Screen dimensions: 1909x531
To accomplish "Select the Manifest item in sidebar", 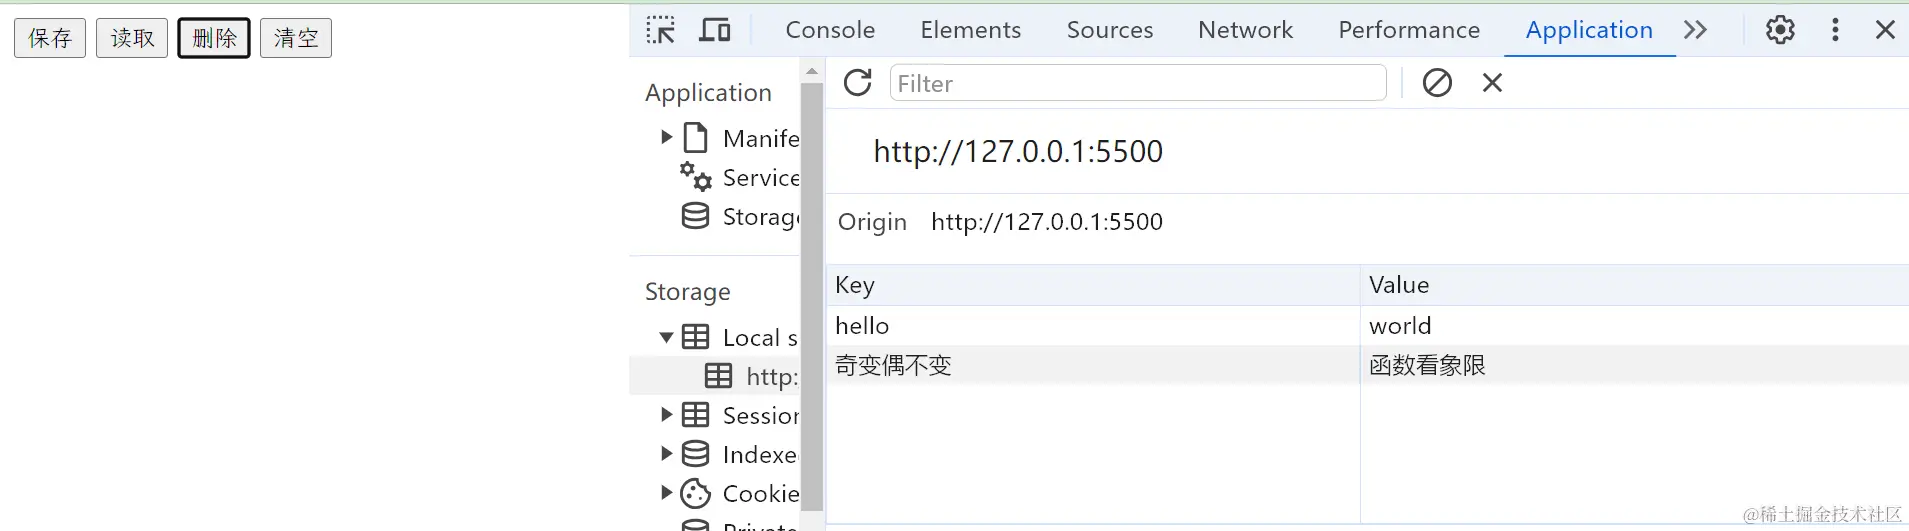I will pos(760,138).
